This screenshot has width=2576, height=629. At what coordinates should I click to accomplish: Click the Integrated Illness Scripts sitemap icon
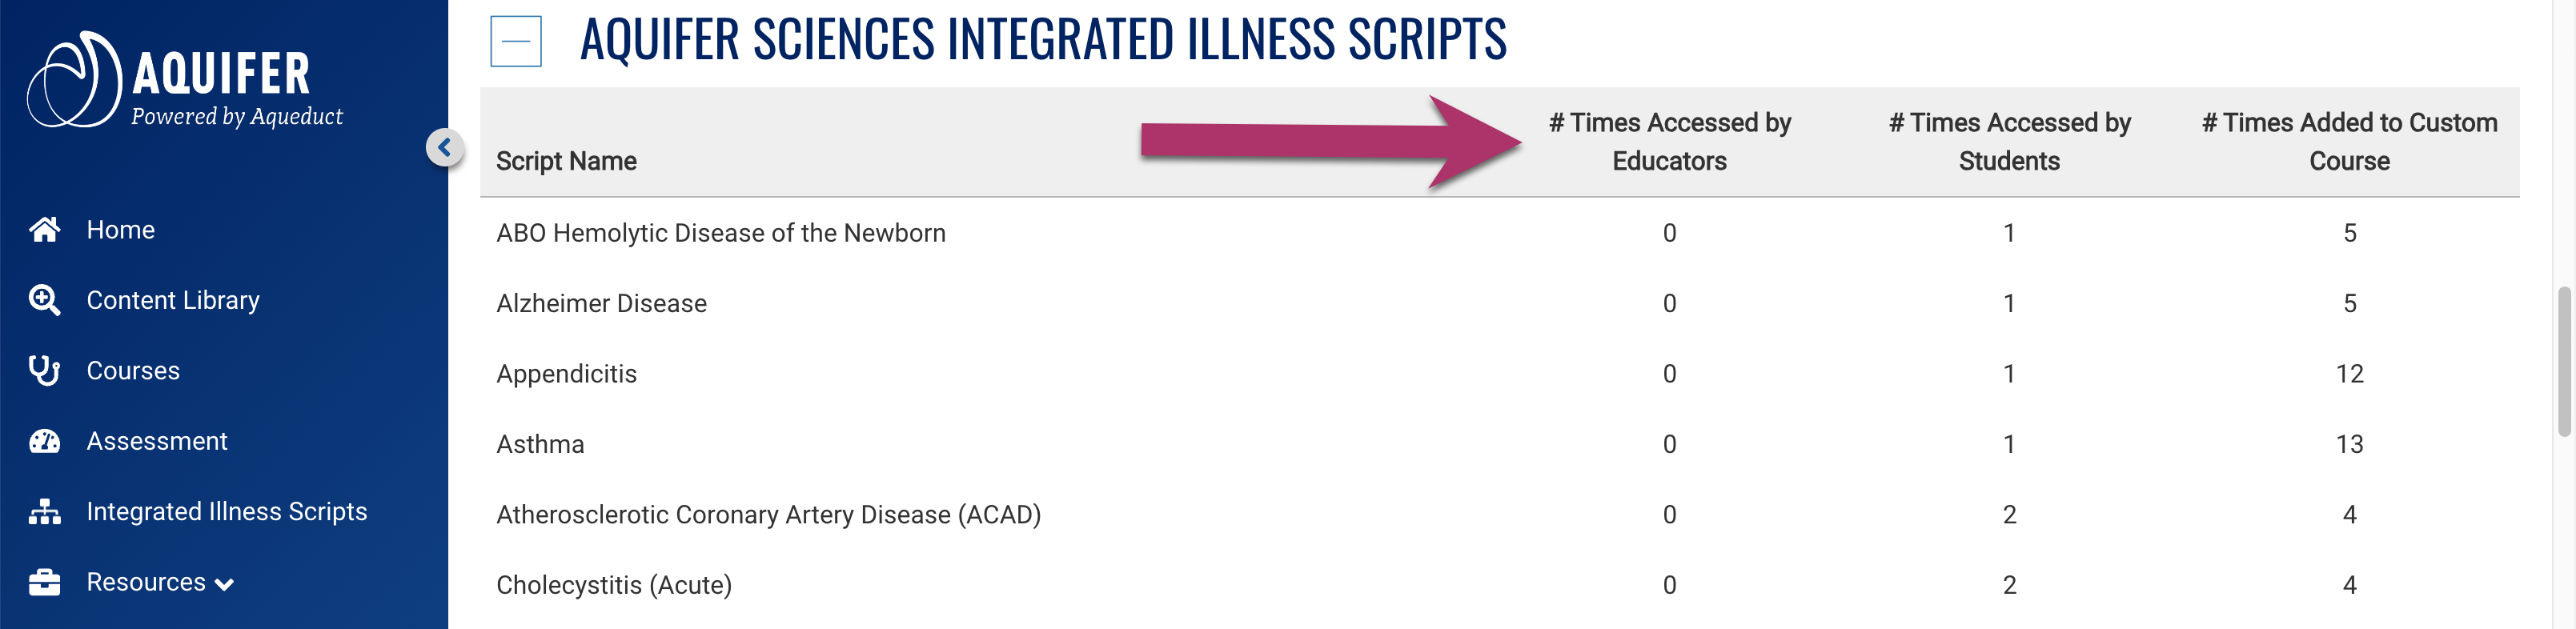coord(44,512)
